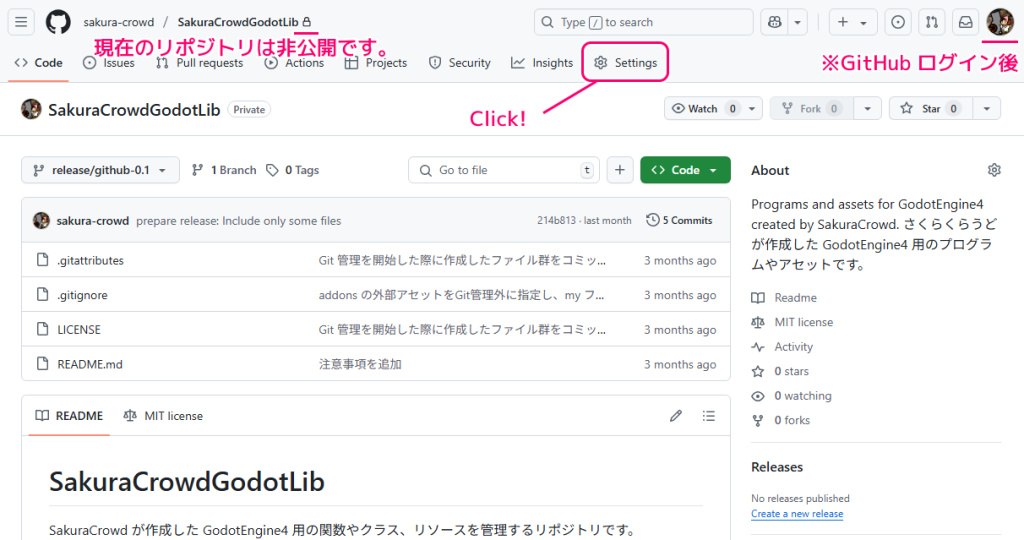The height and width of the screenshot is (540, 1024).
Task: Click the About section gear icon
Action: click(994, 170)
